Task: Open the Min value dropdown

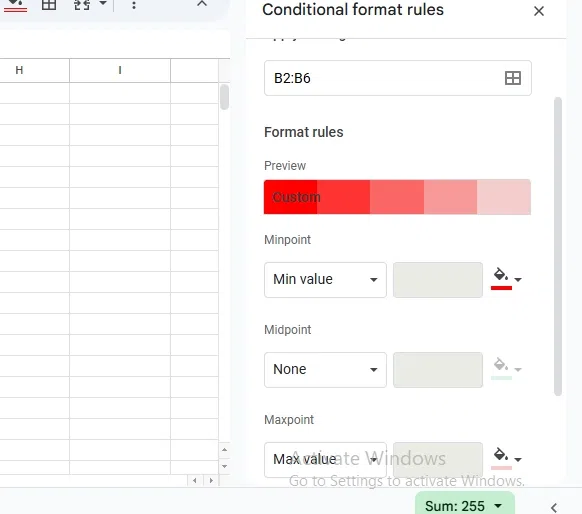Action: coord(325,279)
